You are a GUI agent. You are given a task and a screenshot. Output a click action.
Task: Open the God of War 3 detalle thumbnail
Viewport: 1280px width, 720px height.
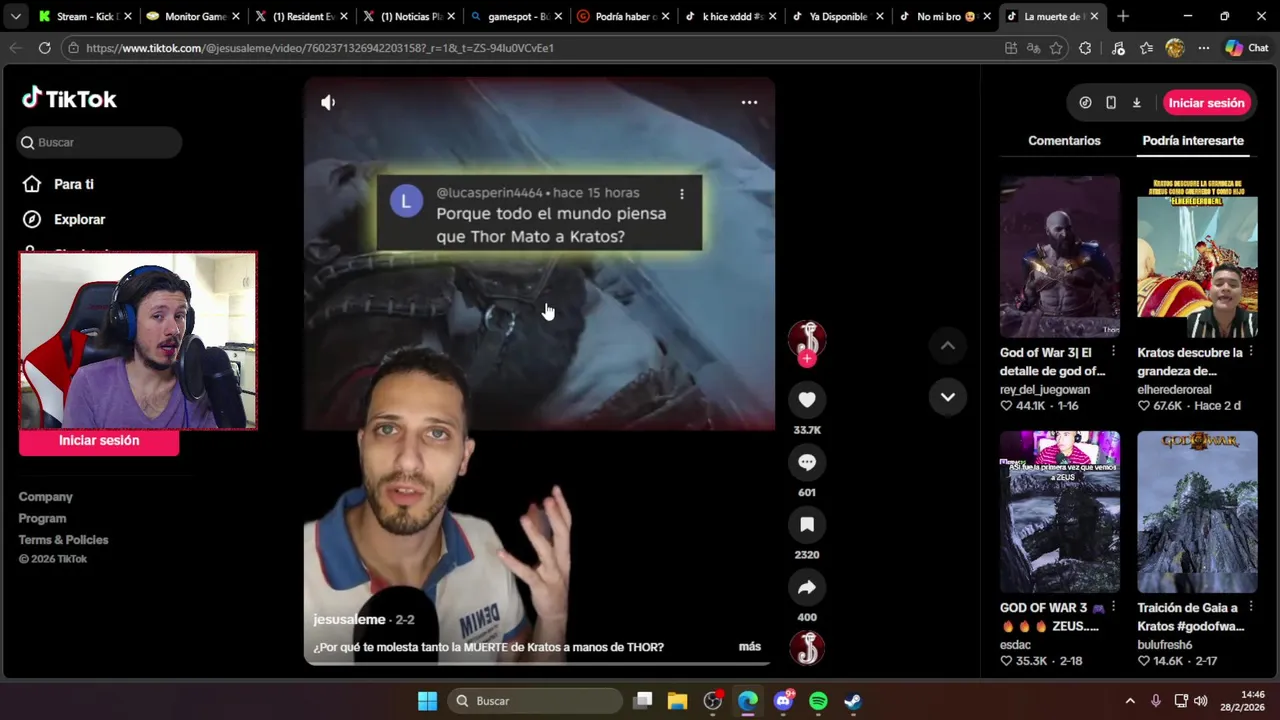tap(1060, 257)
